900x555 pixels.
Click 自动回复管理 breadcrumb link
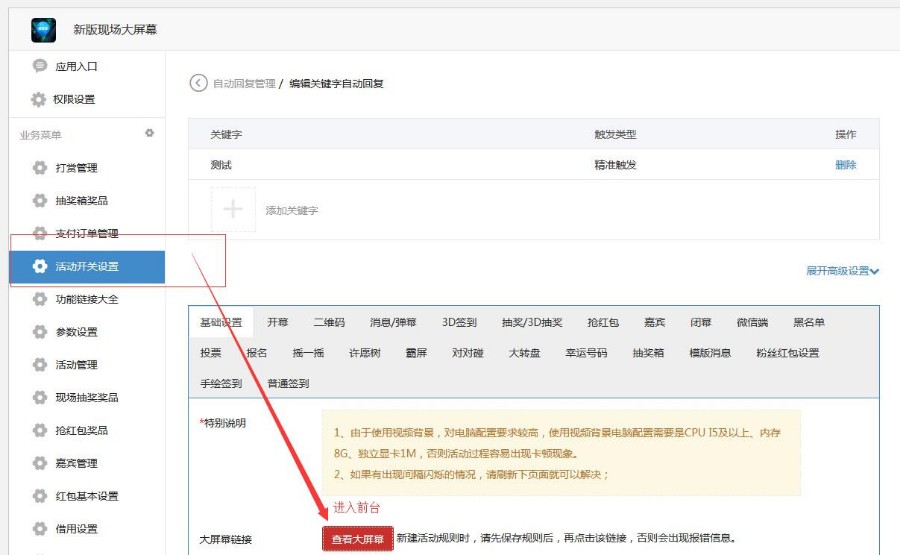pyautogui.click(x=244, y=84)
